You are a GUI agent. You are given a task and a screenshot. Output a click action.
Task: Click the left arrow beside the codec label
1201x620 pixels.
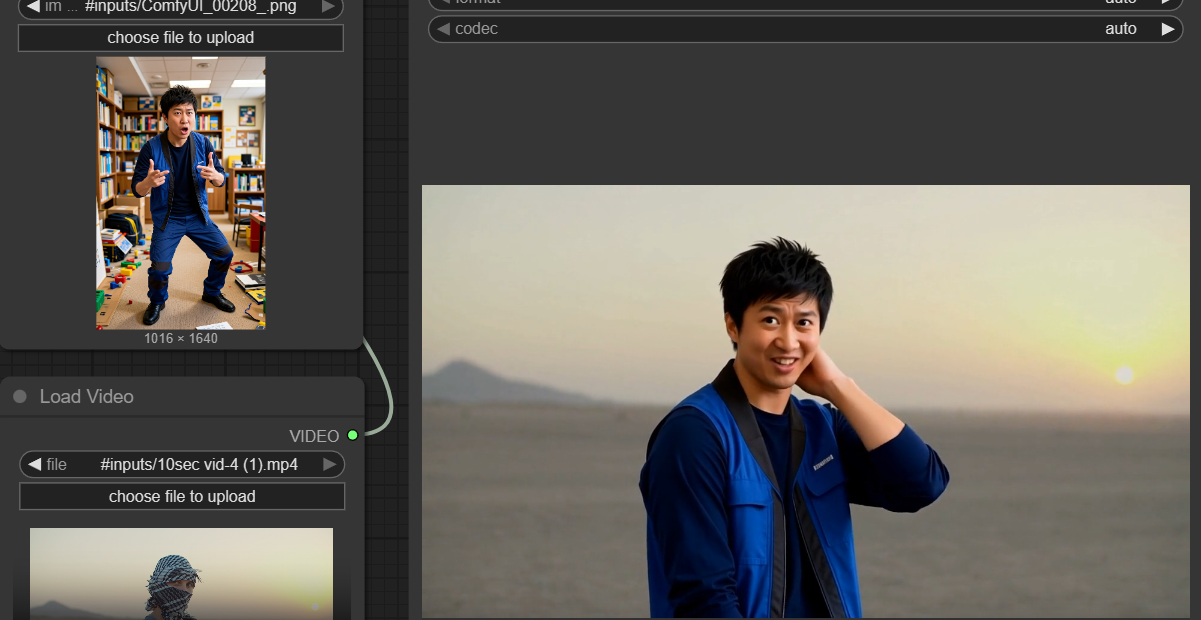(443, 29)
